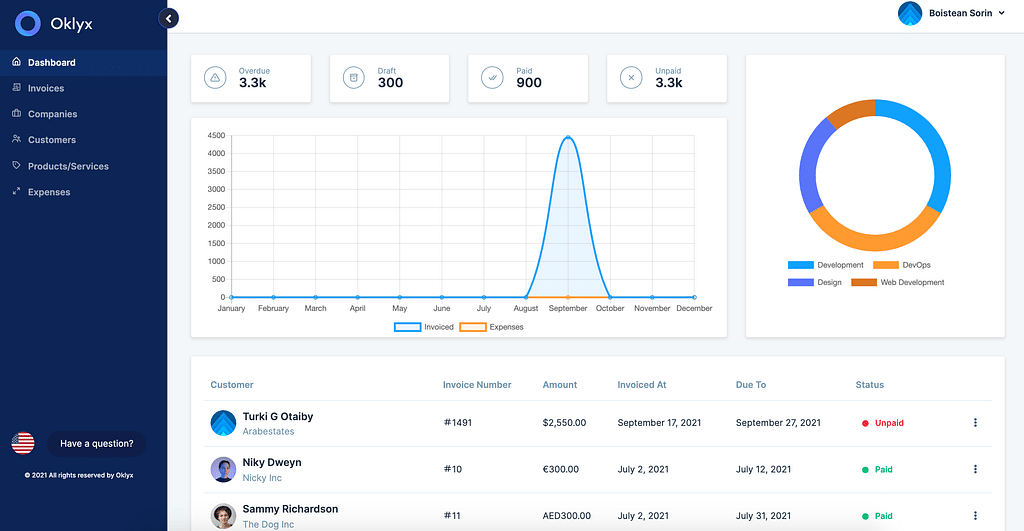1024x531 pixels.
Task: Click the US flag language icon
Action: pyautogui.click(x=23, y=443)
